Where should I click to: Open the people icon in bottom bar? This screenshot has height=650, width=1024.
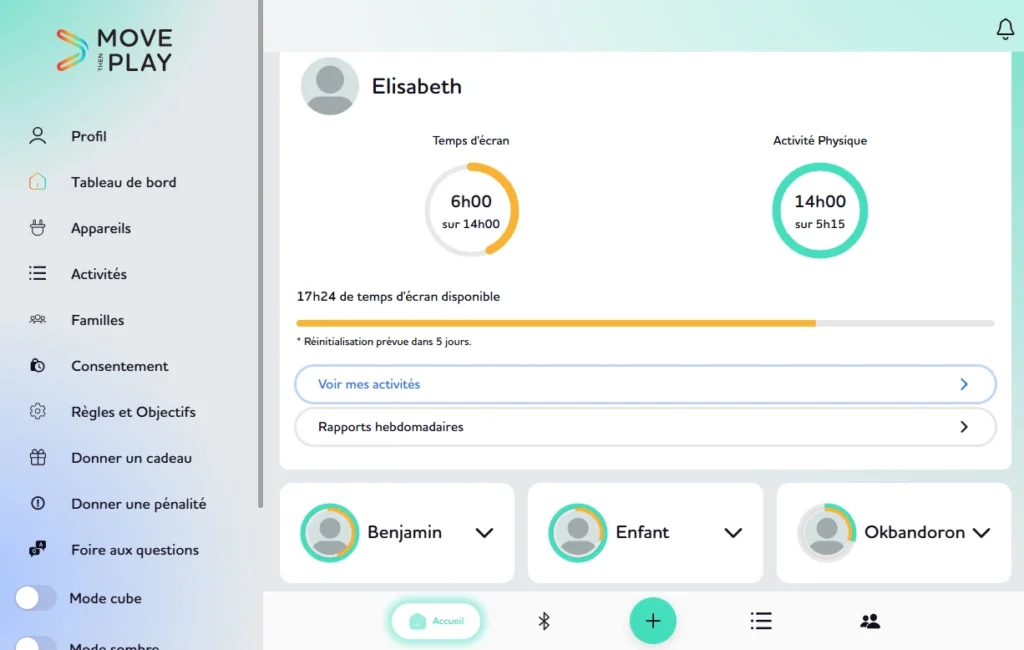[x=870, y=621]
